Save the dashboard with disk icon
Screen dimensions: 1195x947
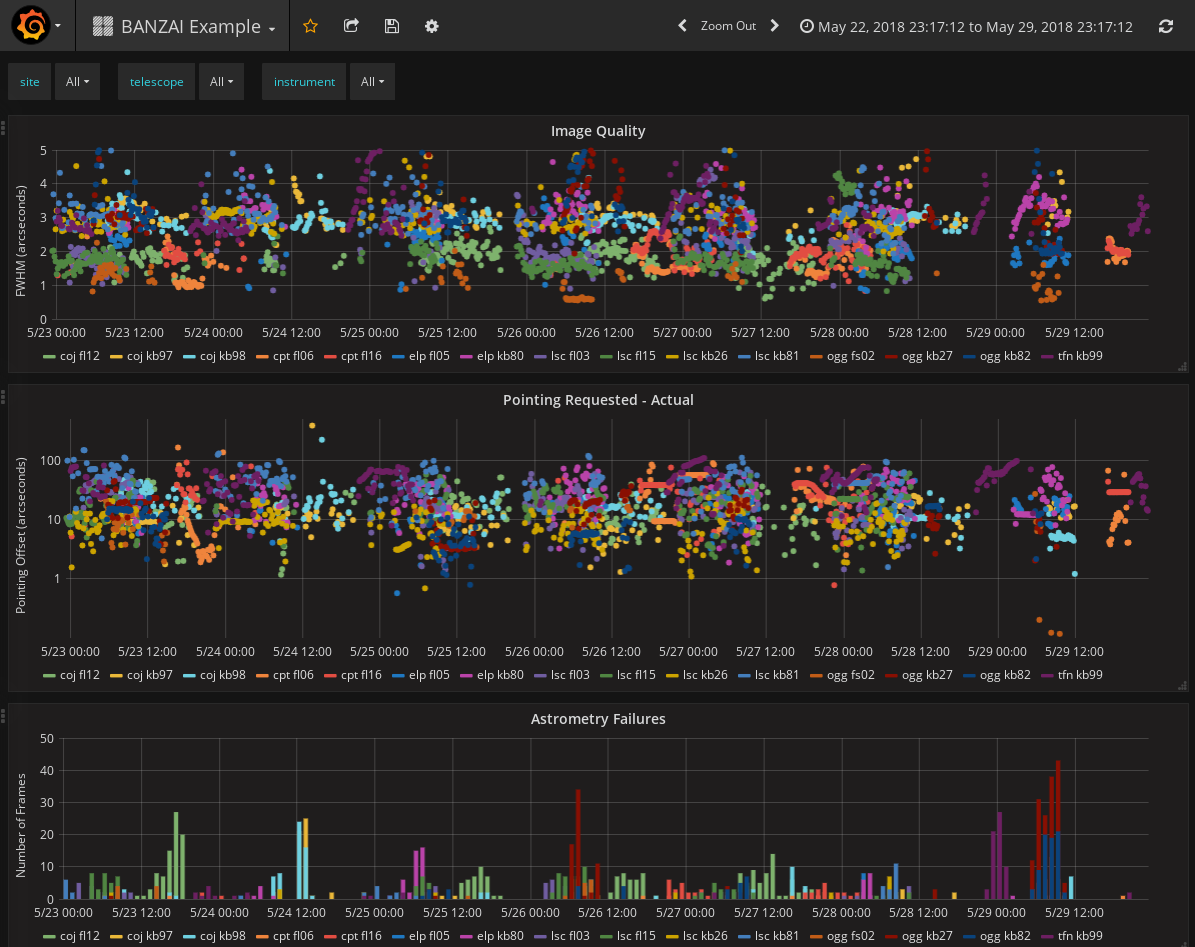pos(392,26)
